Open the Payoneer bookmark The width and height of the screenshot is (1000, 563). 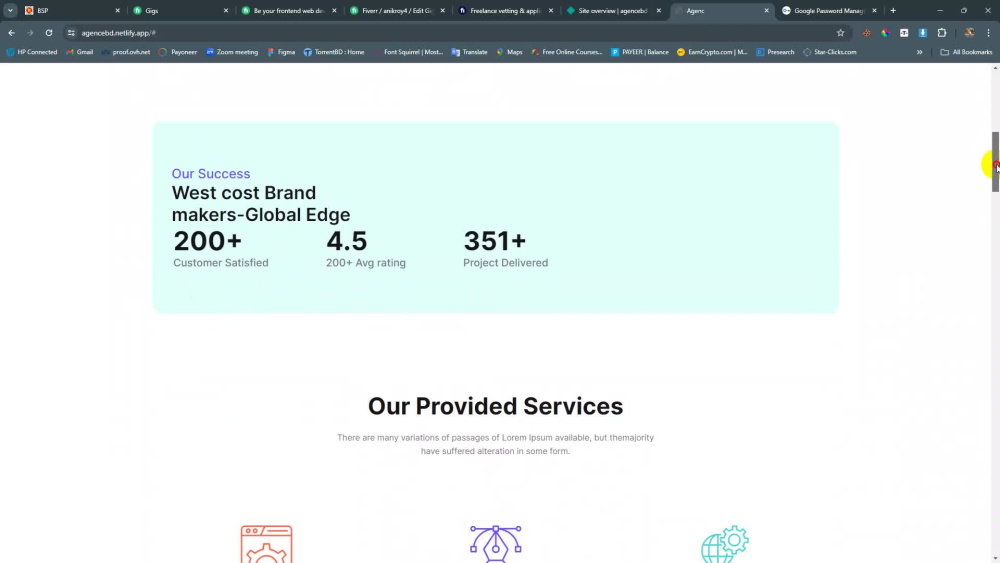coord(178,52)
